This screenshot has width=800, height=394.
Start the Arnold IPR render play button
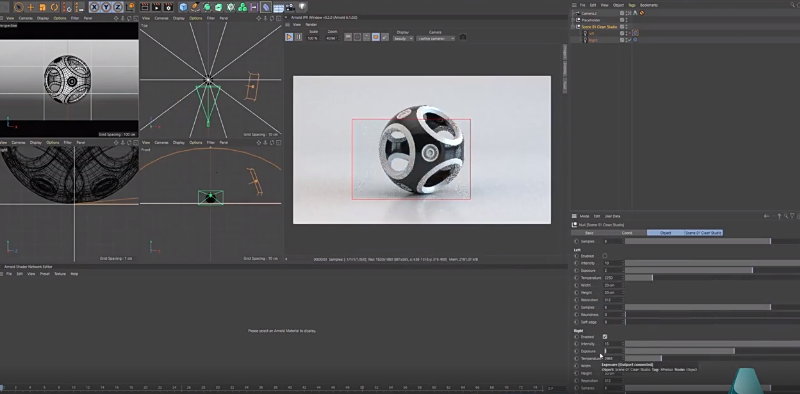(289, 37)
